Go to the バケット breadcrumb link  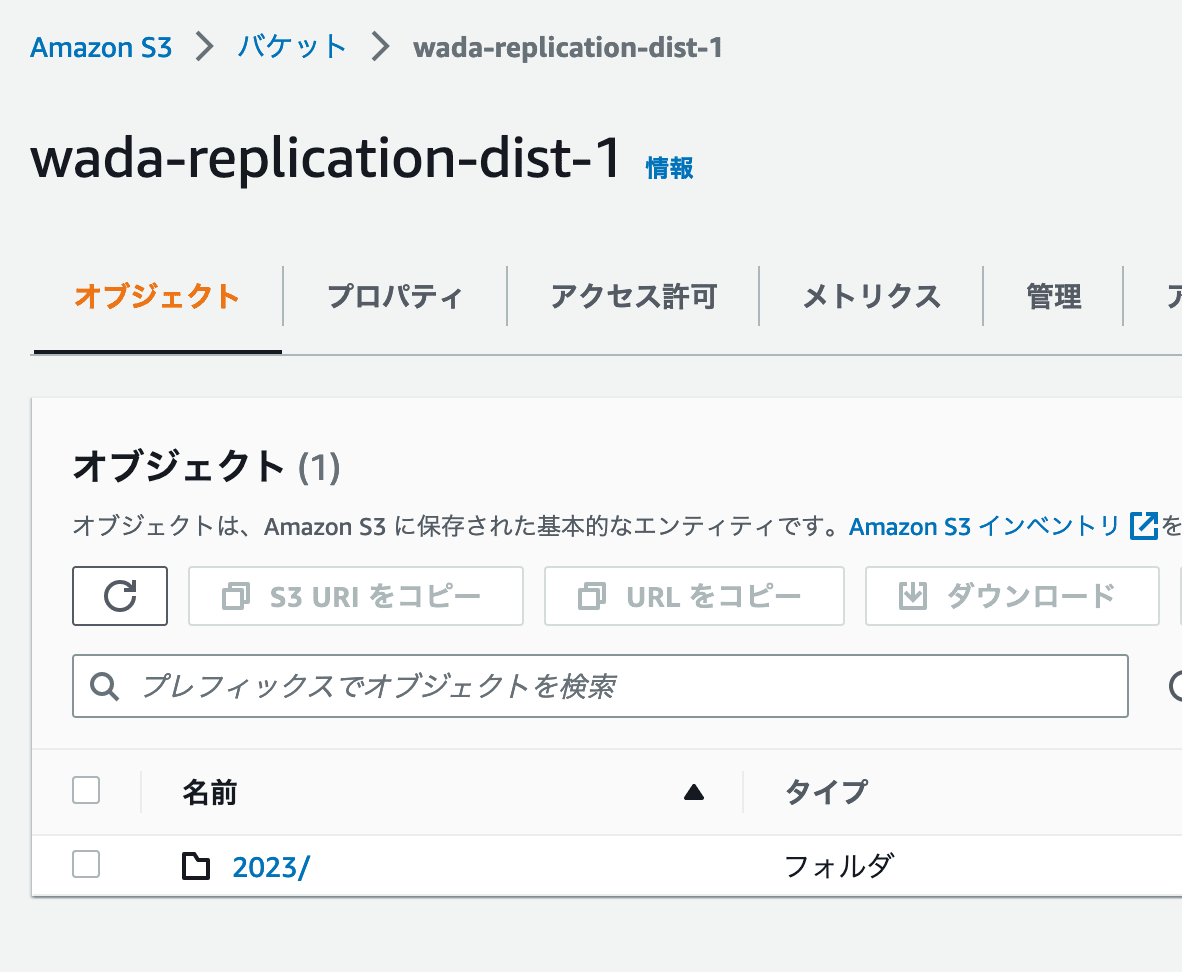pyautogui.click(x=292, y=47)
